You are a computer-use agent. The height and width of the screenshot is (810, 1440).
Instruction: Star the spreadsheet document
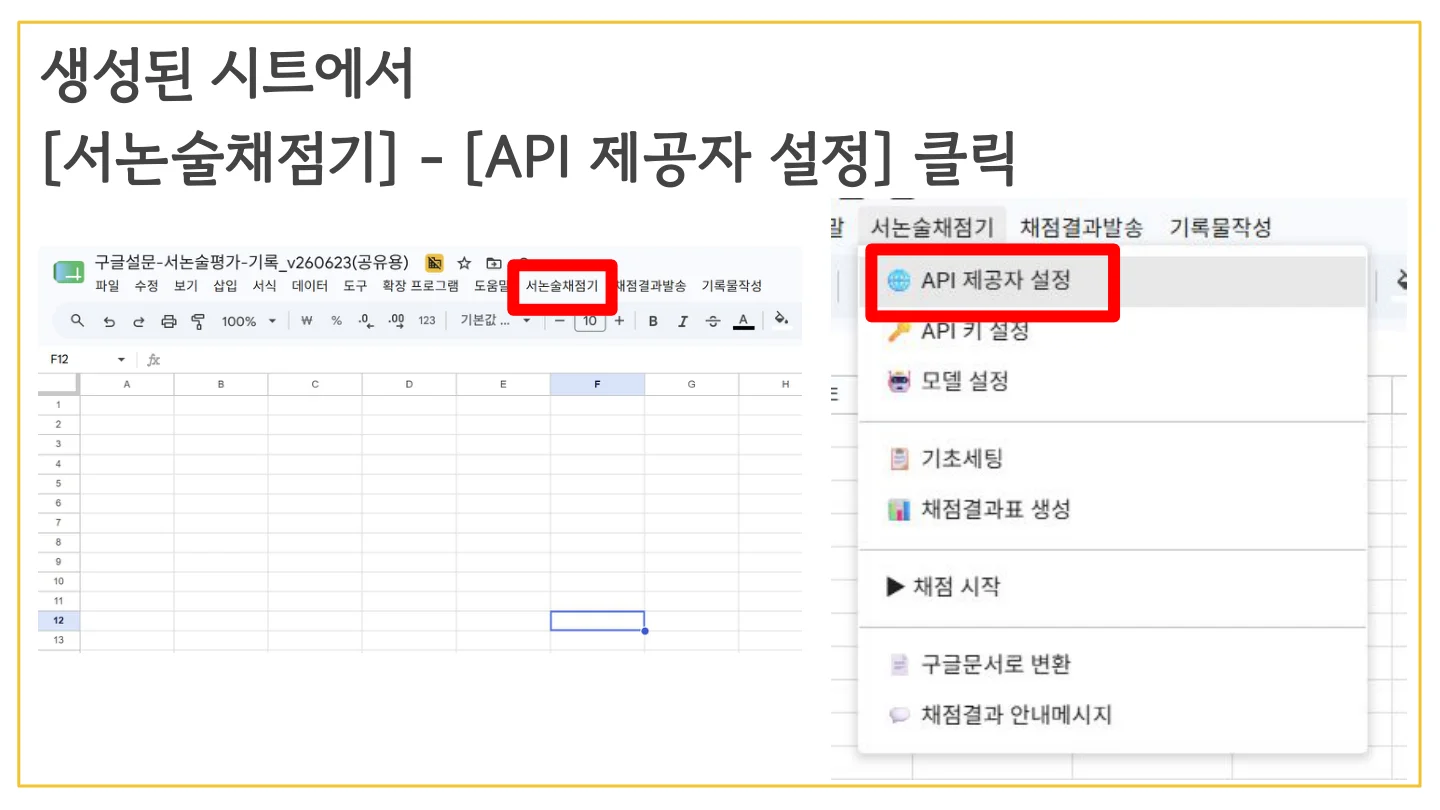pyautogui.click(x=464, y=263)
